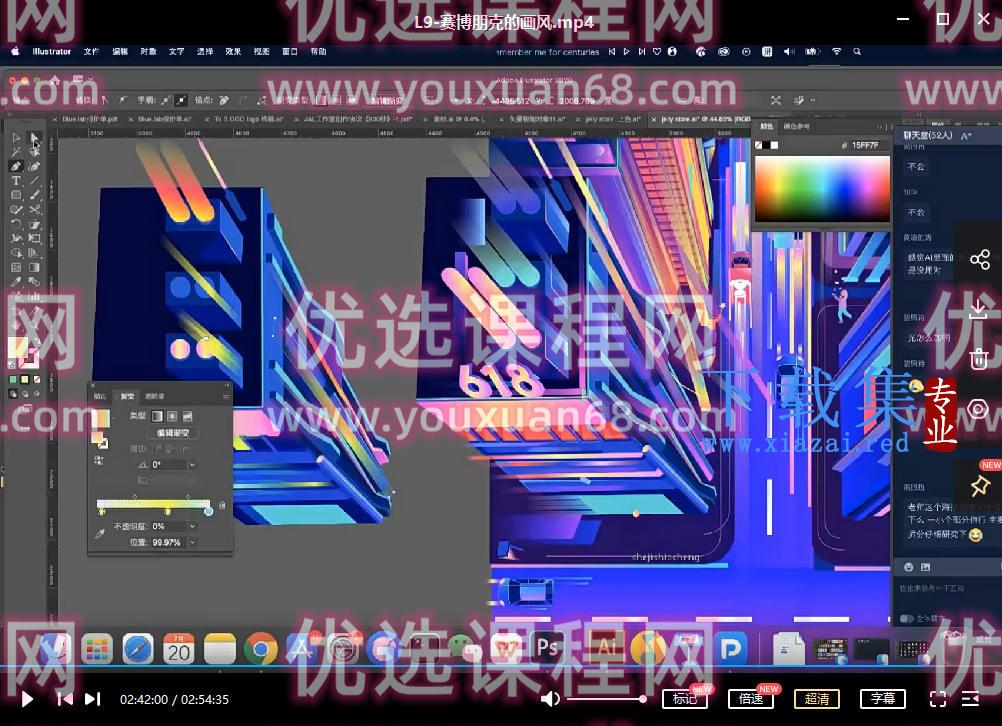Select radial gradient type
1002x726 pixels.
coord(173,417)
